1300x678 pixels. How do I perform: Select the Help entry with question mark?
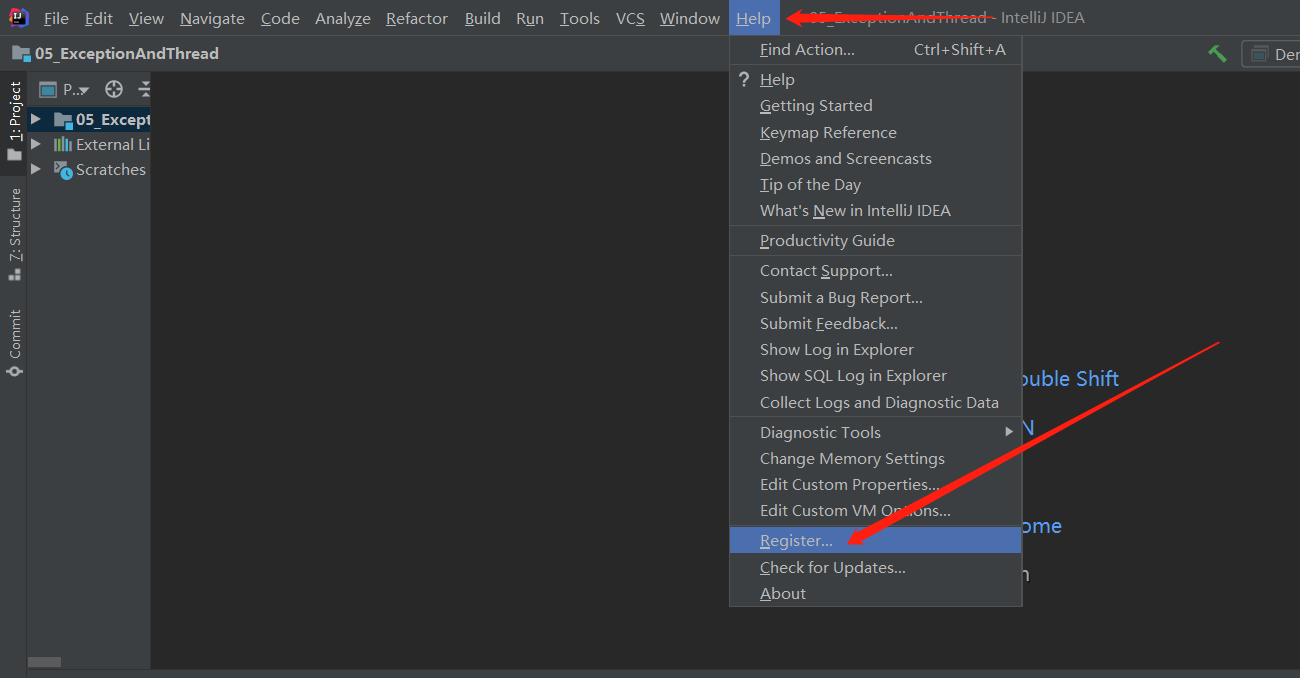875,80
